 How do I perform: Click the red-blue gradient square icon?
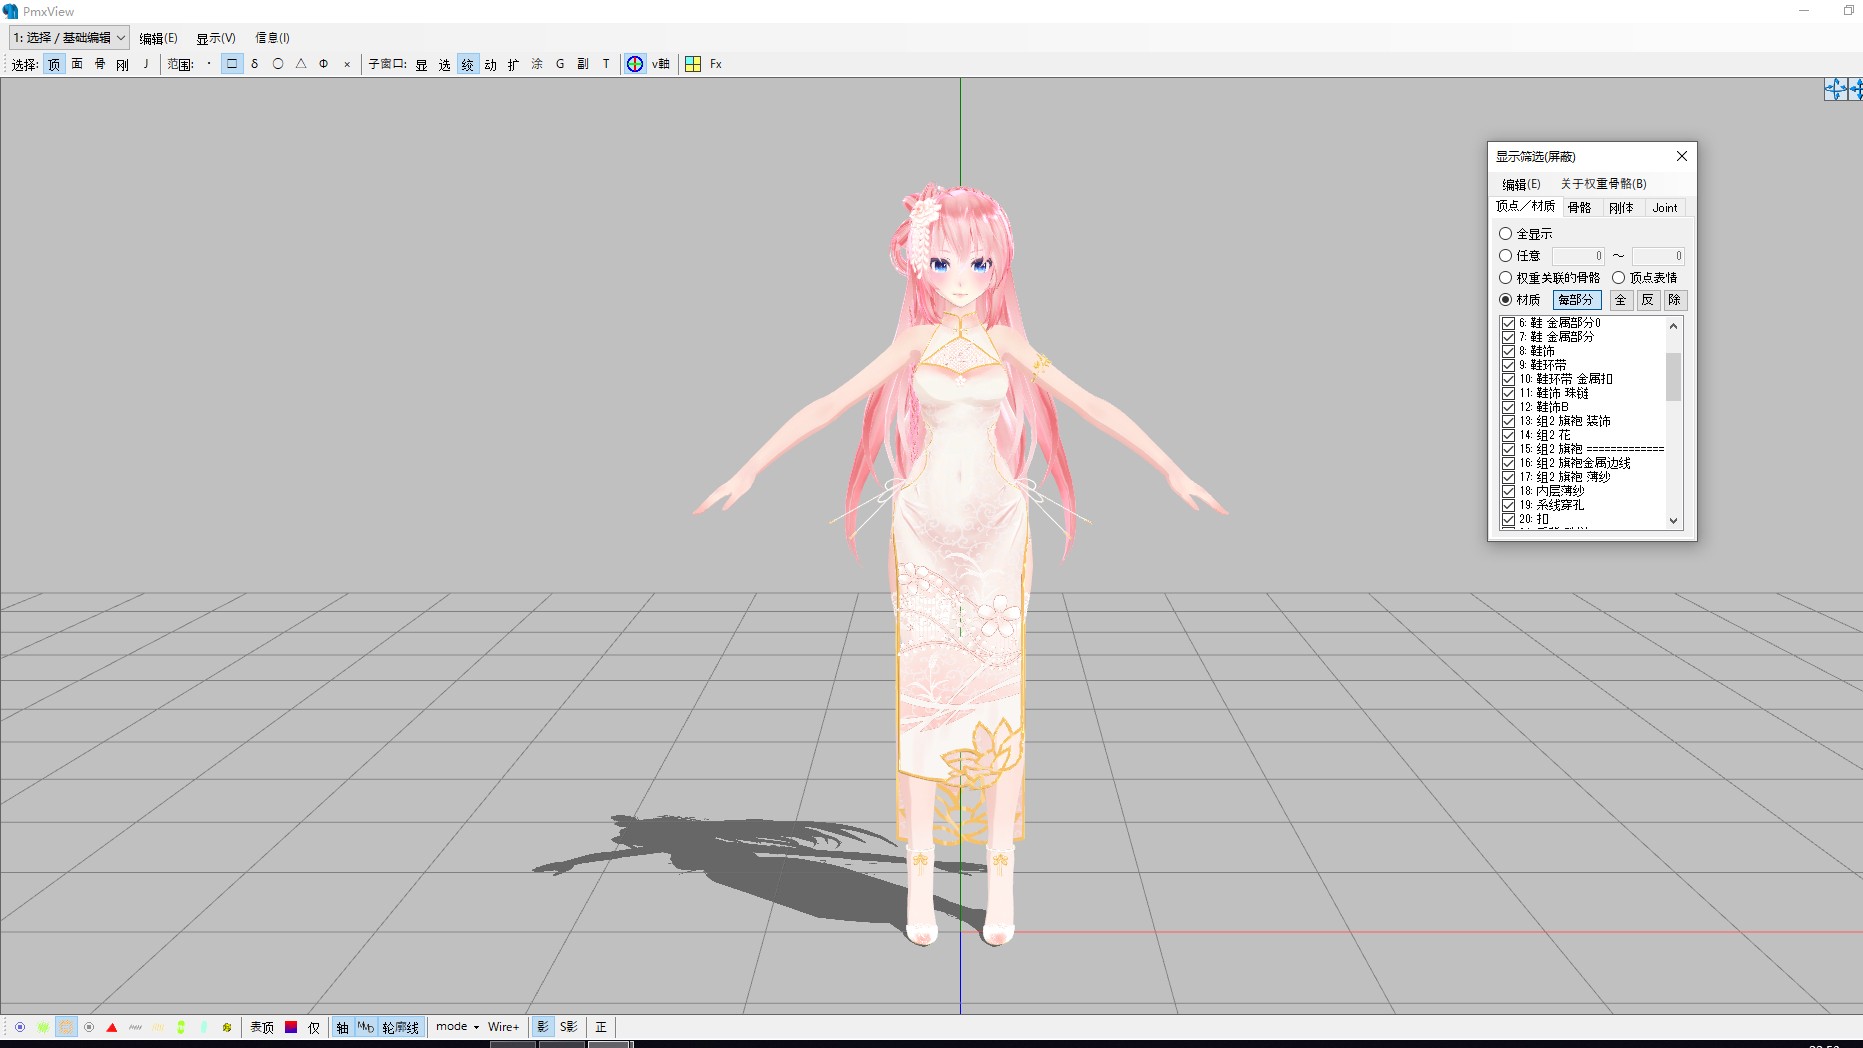point(291,1027)
